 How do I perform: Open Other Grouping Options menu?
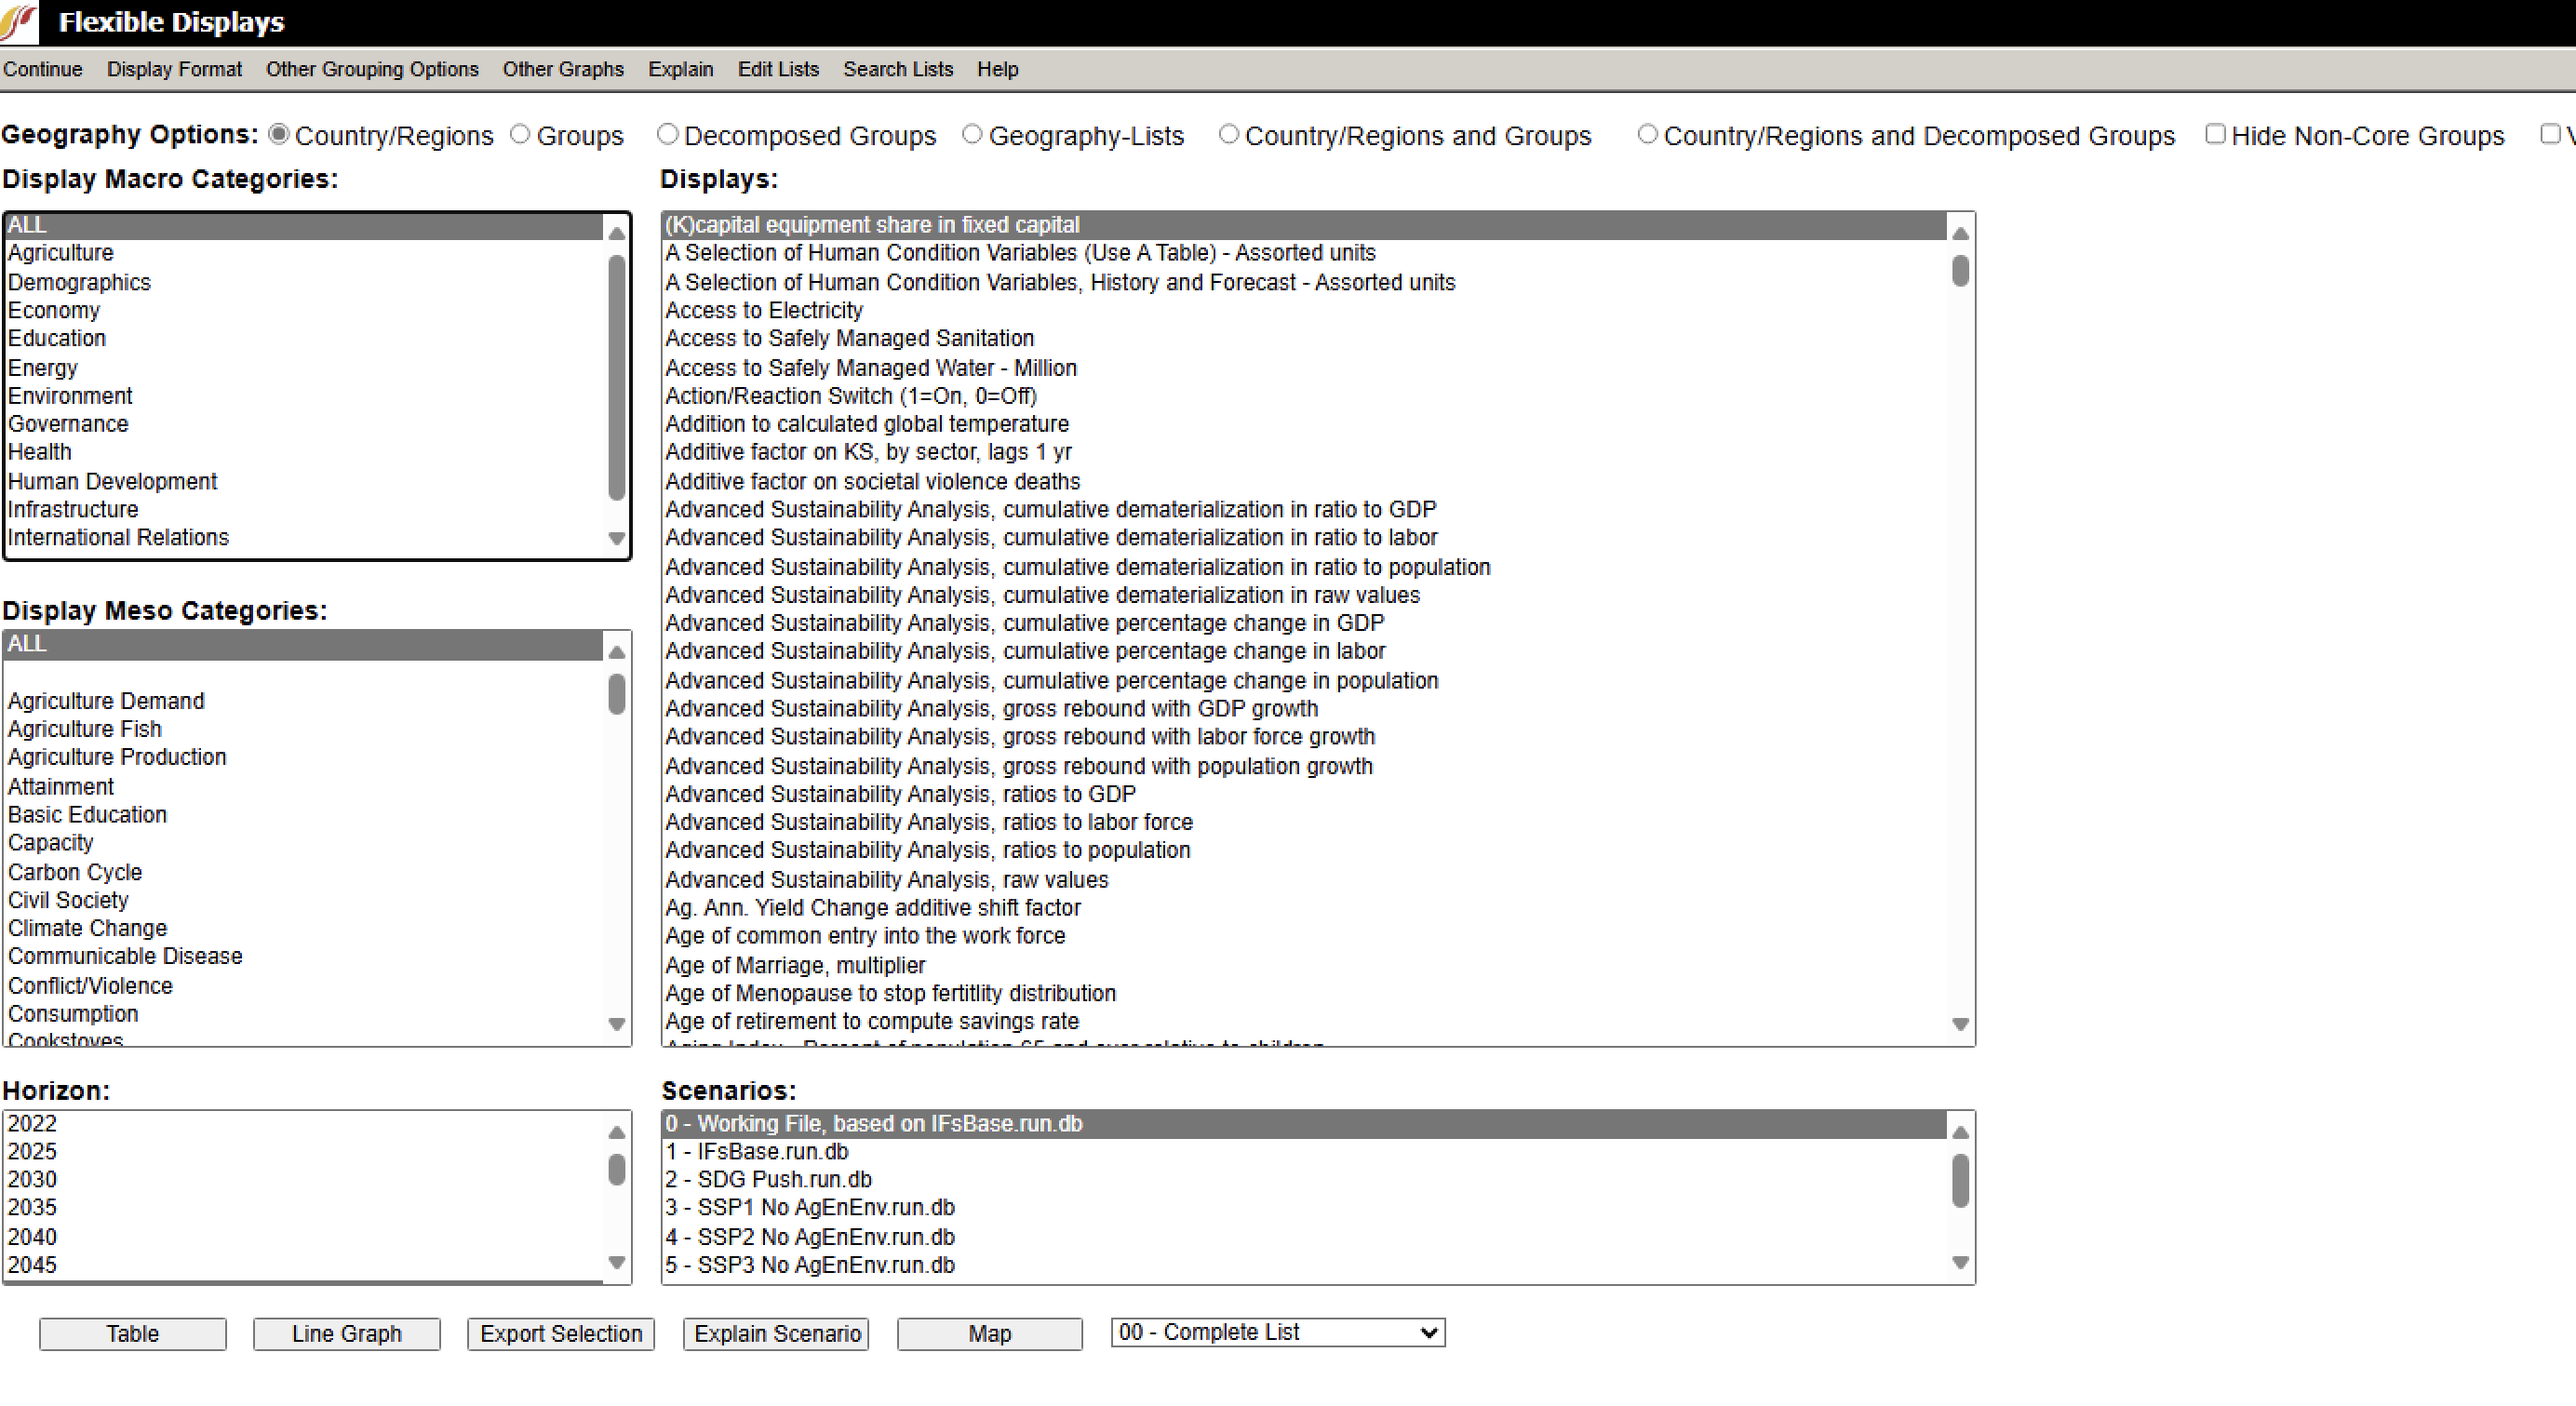372,69
